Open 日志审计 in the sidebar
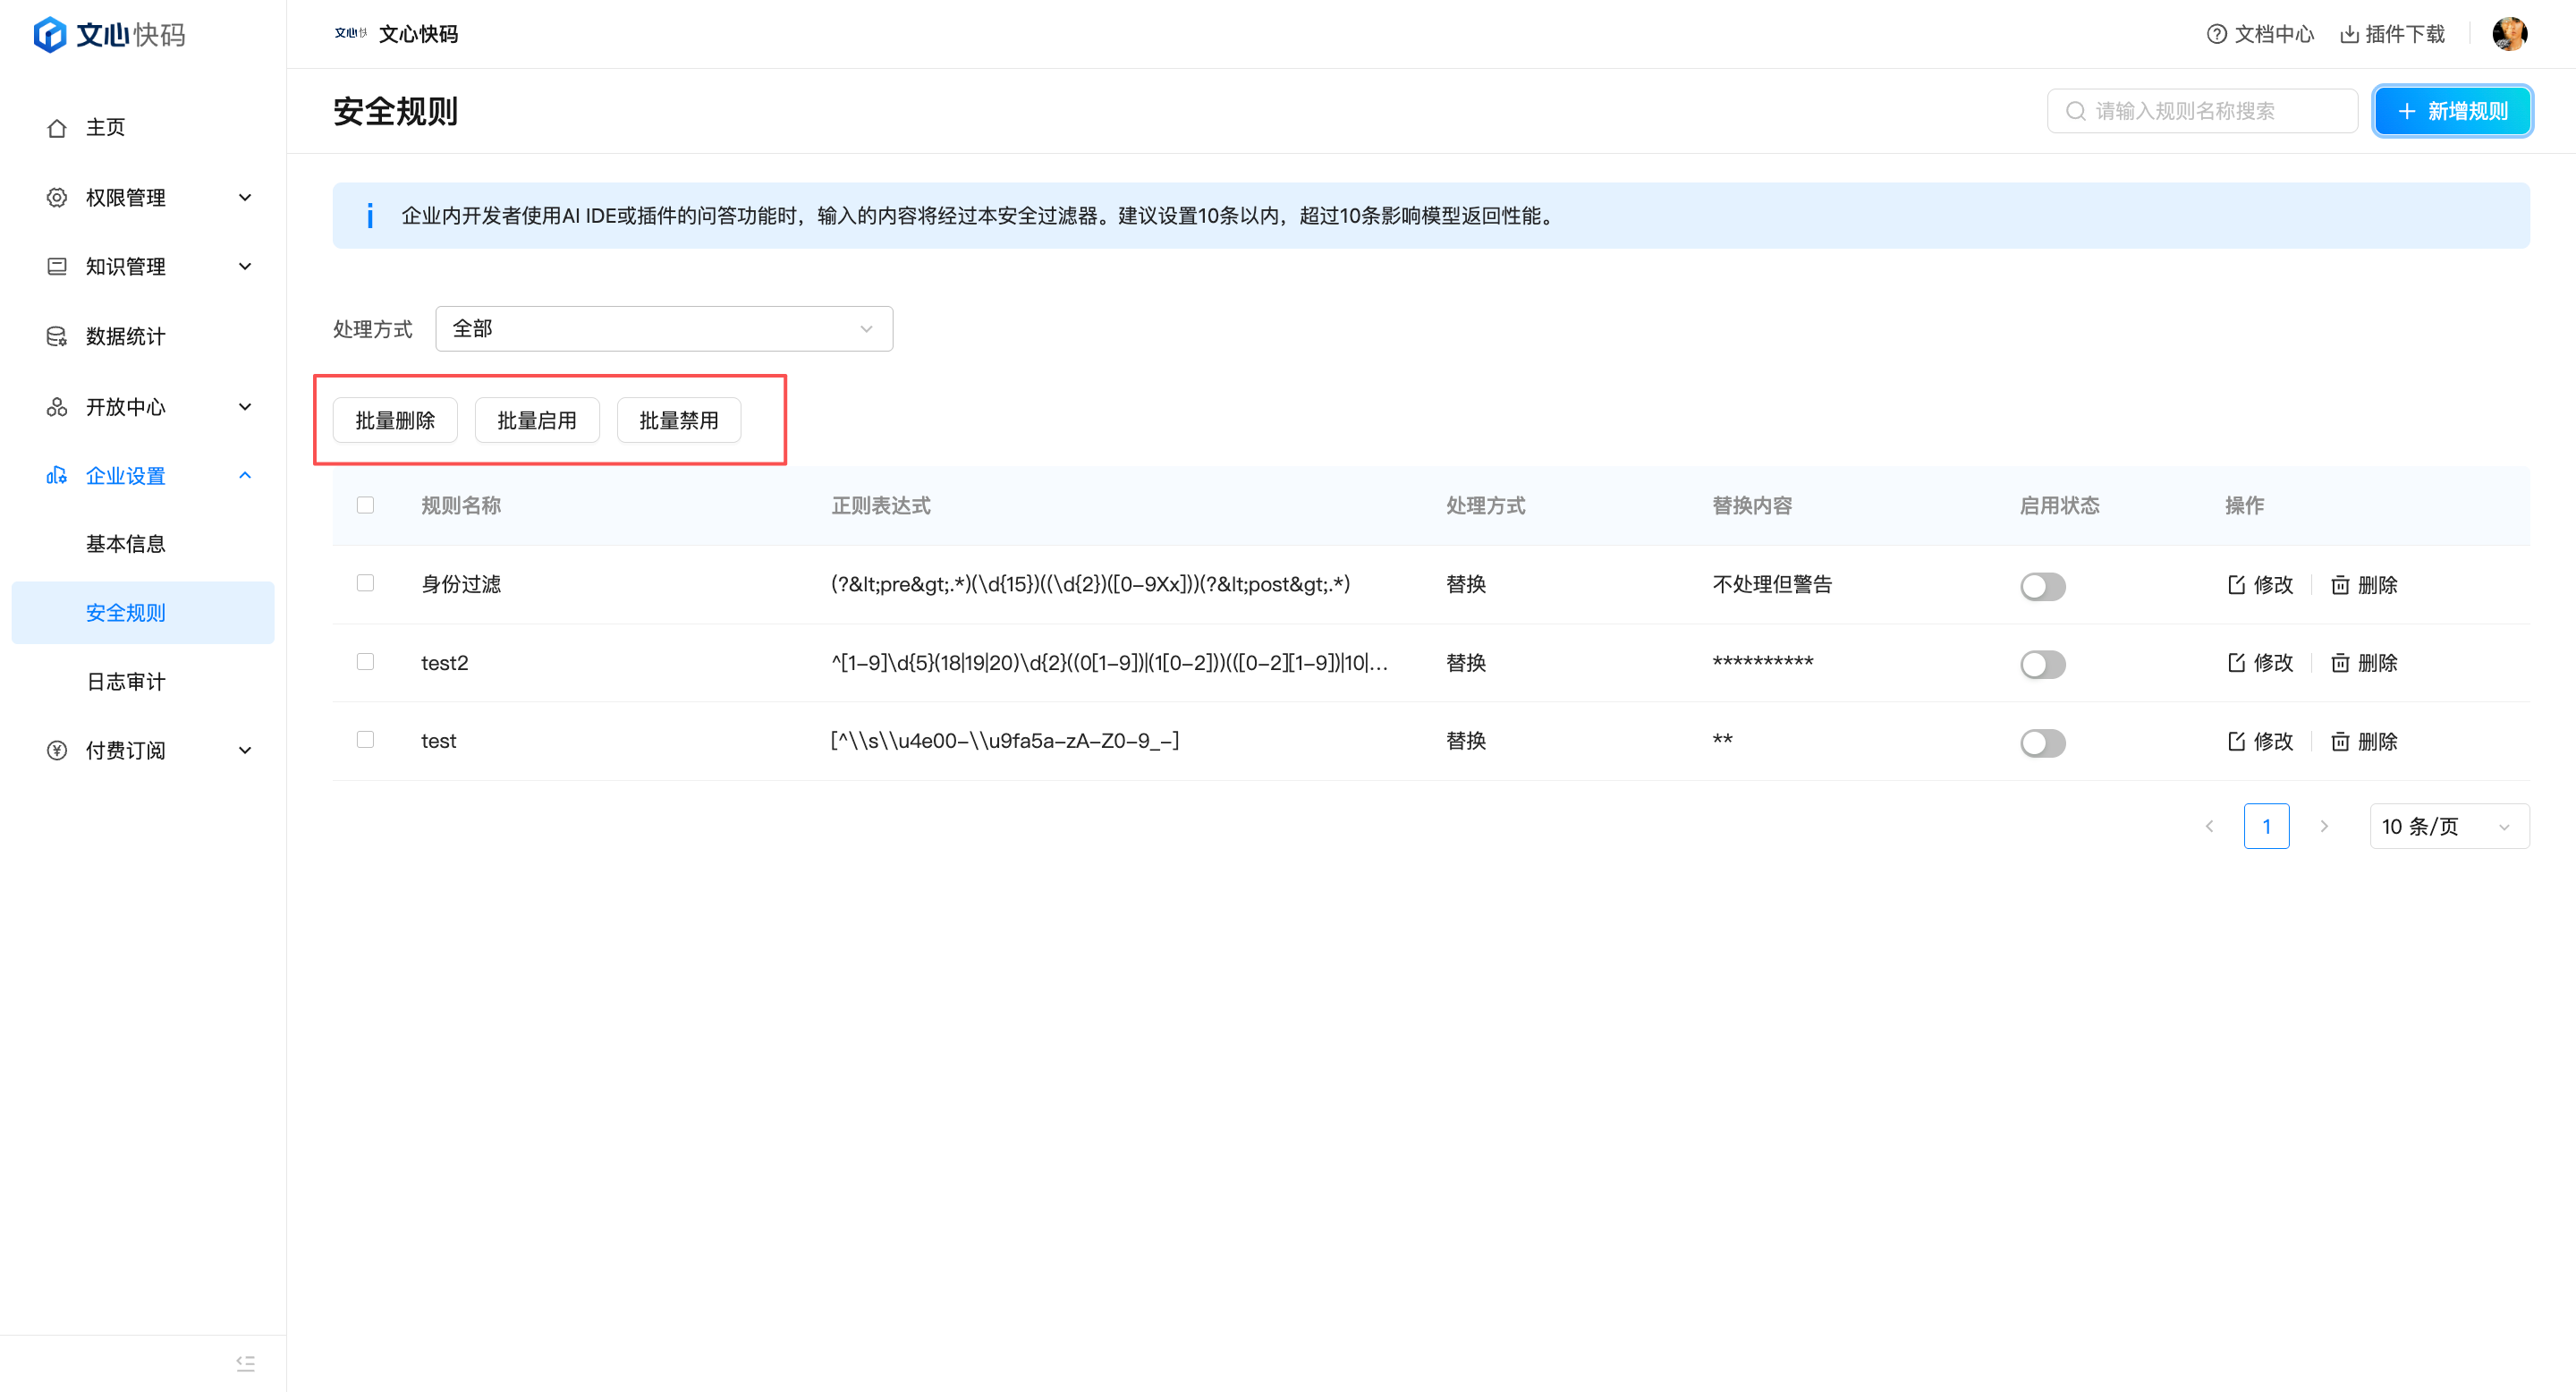2576x1392 pixels. click(x=126, y=682)
